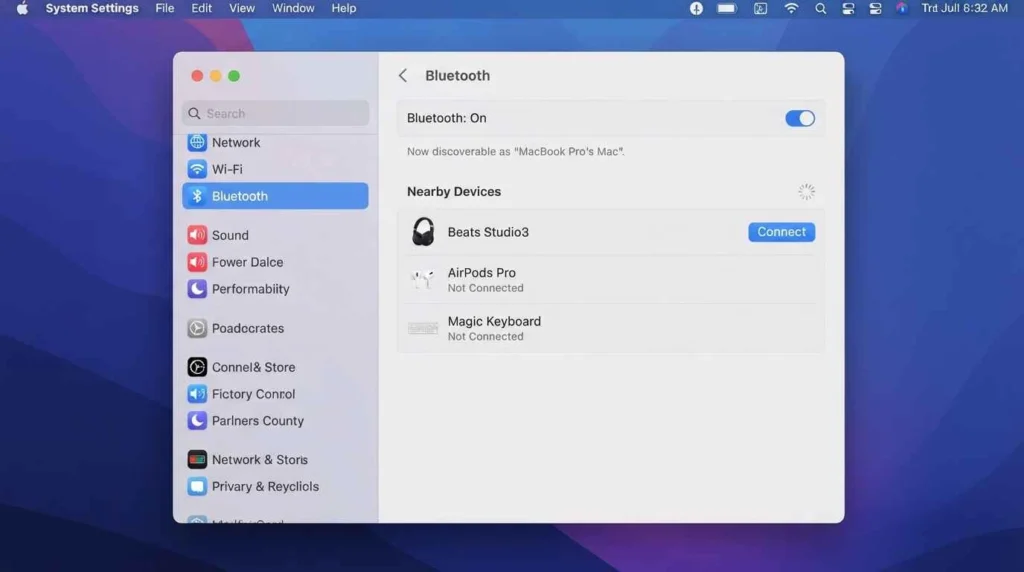Click the Bluetooth: On label
Viewport: 1024px width, 572px height.
click(x=447, y=118)
